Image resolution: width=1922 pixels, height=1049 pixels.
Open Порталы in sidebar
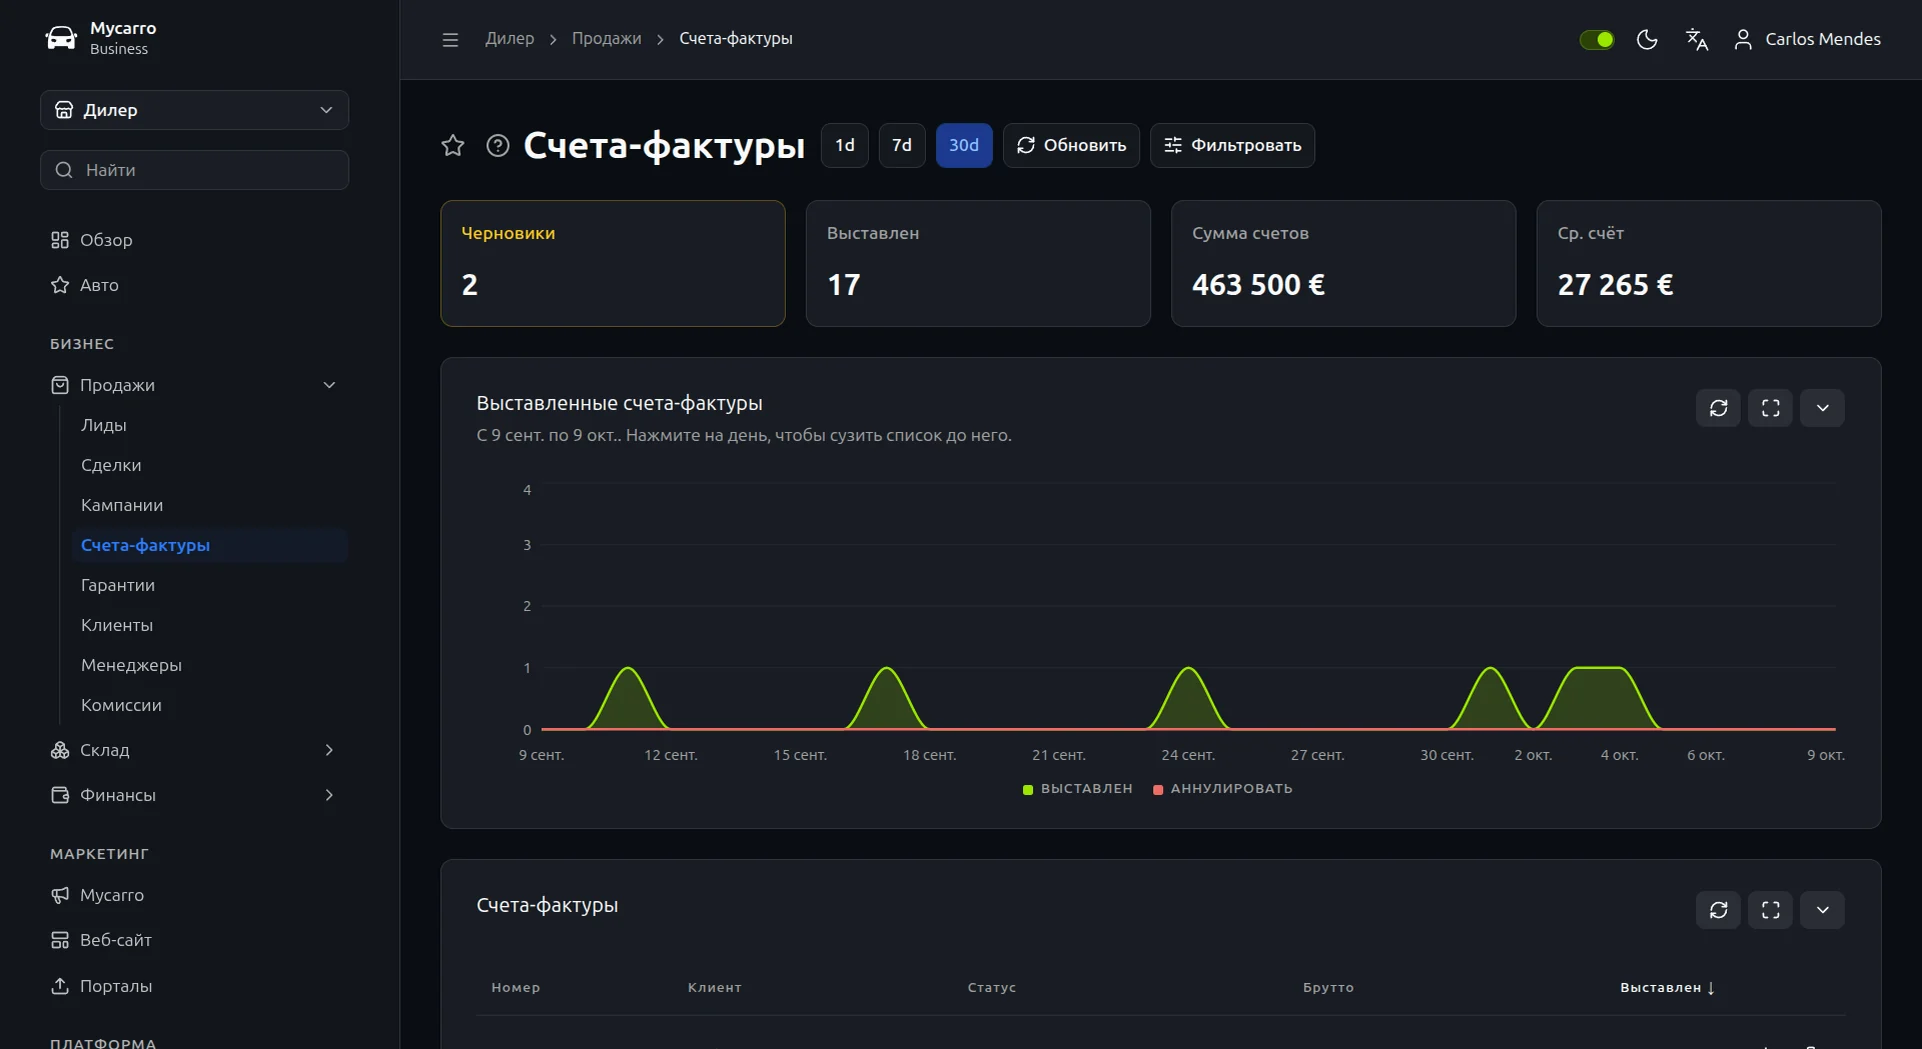coord(194,986)
